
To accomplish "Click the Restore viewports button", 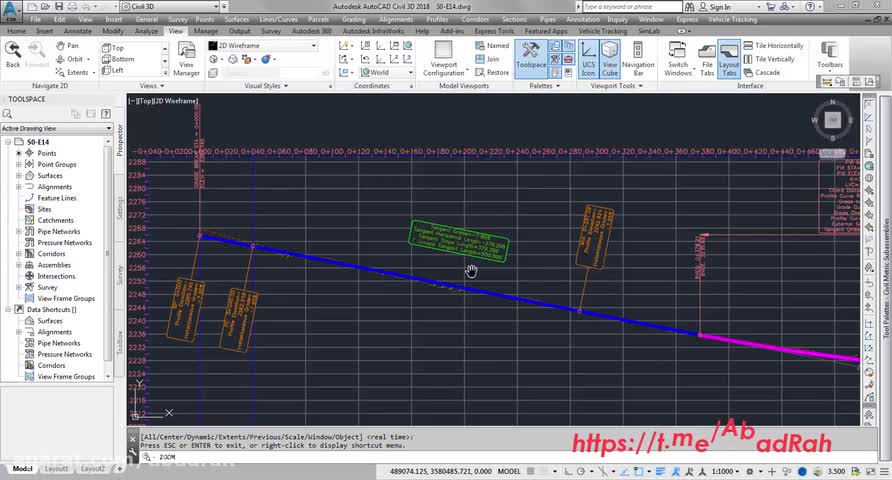I will tap(492, 73).
